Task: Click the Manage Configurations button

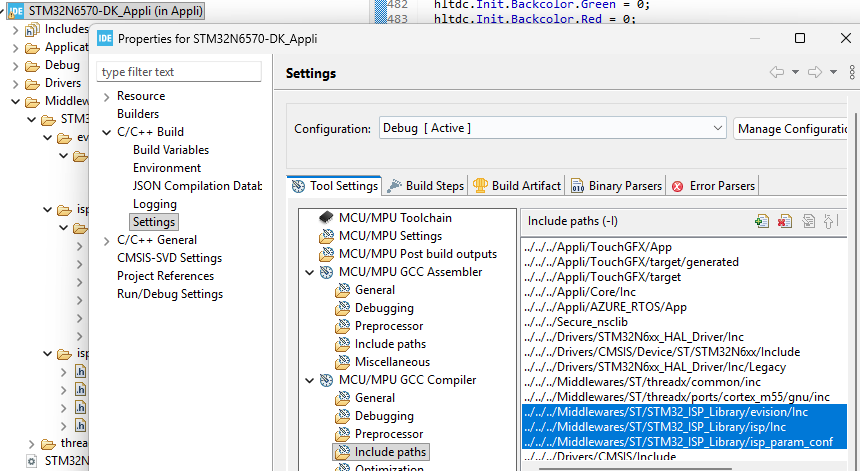Action: click(796, 129)
